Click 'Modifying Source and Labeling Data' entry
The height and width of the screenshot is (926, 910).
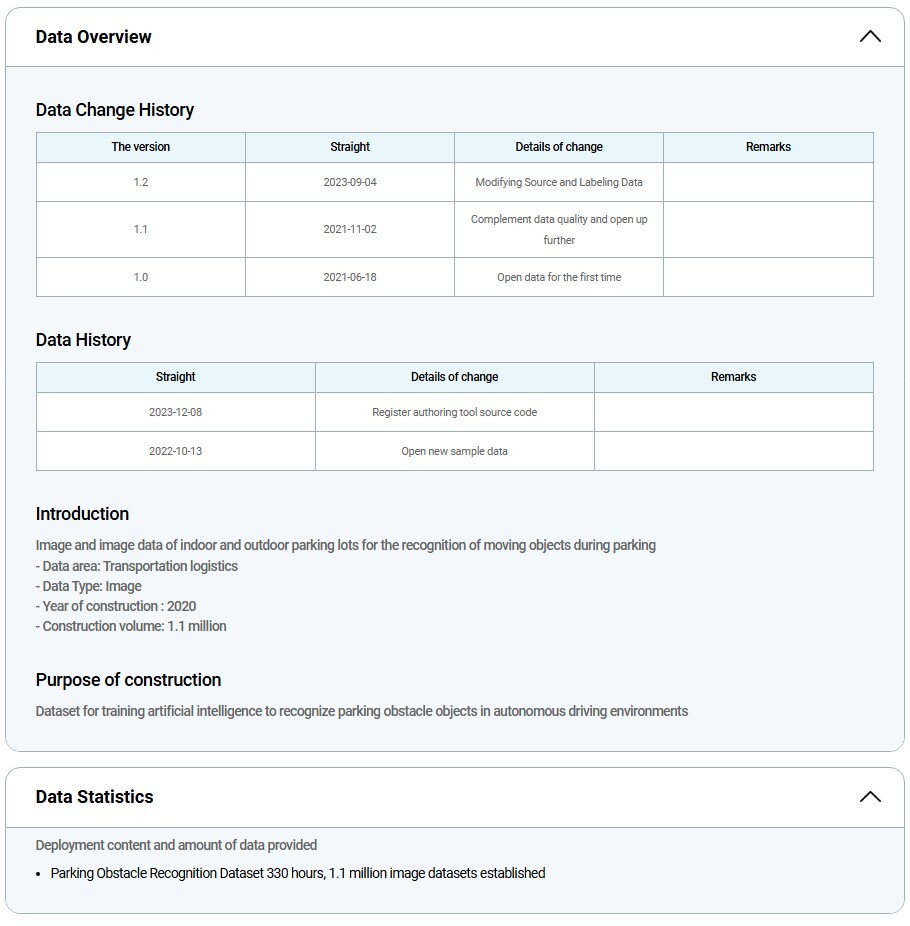[x=559, y=182]
